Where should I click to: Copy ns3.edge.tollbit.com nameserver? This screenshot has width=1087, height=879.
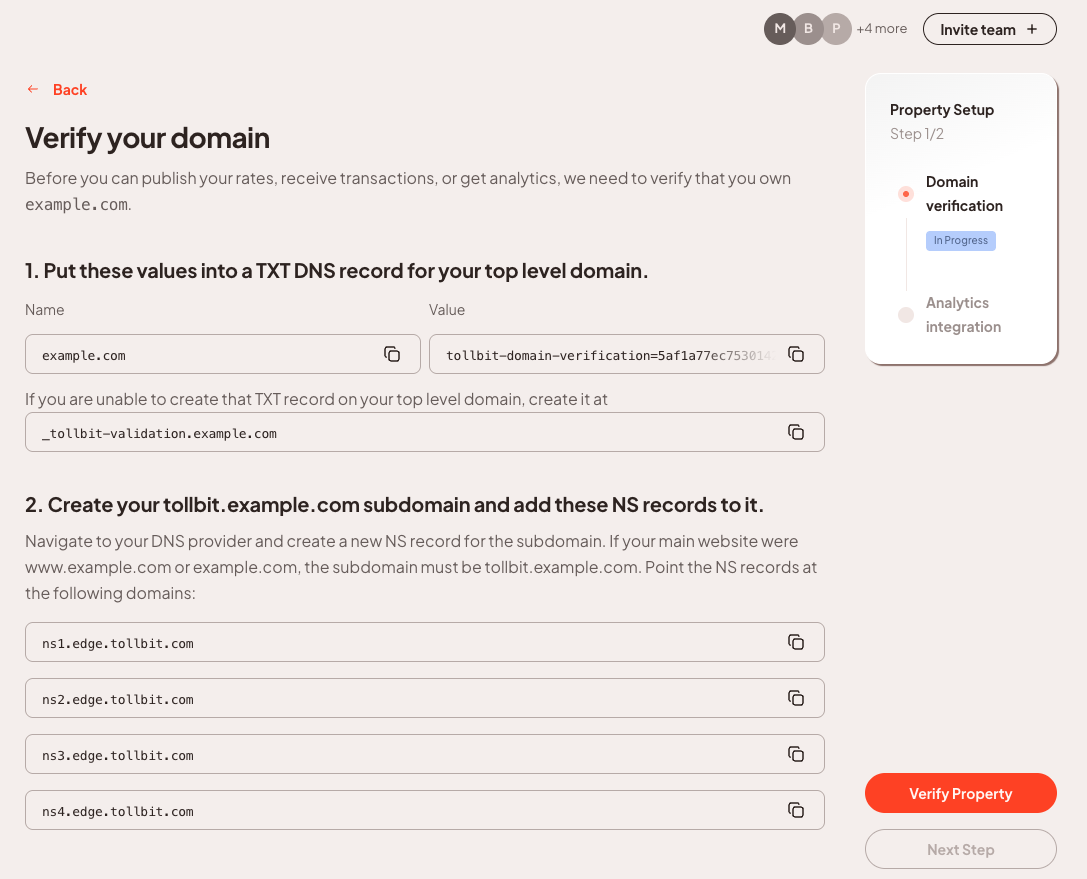coord(796,754)
